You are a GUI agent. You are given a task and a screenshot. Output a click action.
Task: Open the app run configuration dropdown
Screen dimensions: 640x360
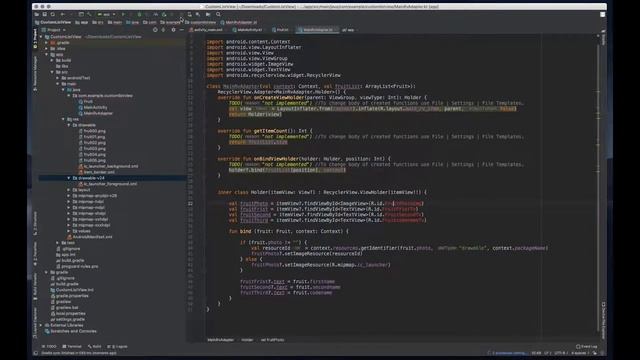pos(107,14)
